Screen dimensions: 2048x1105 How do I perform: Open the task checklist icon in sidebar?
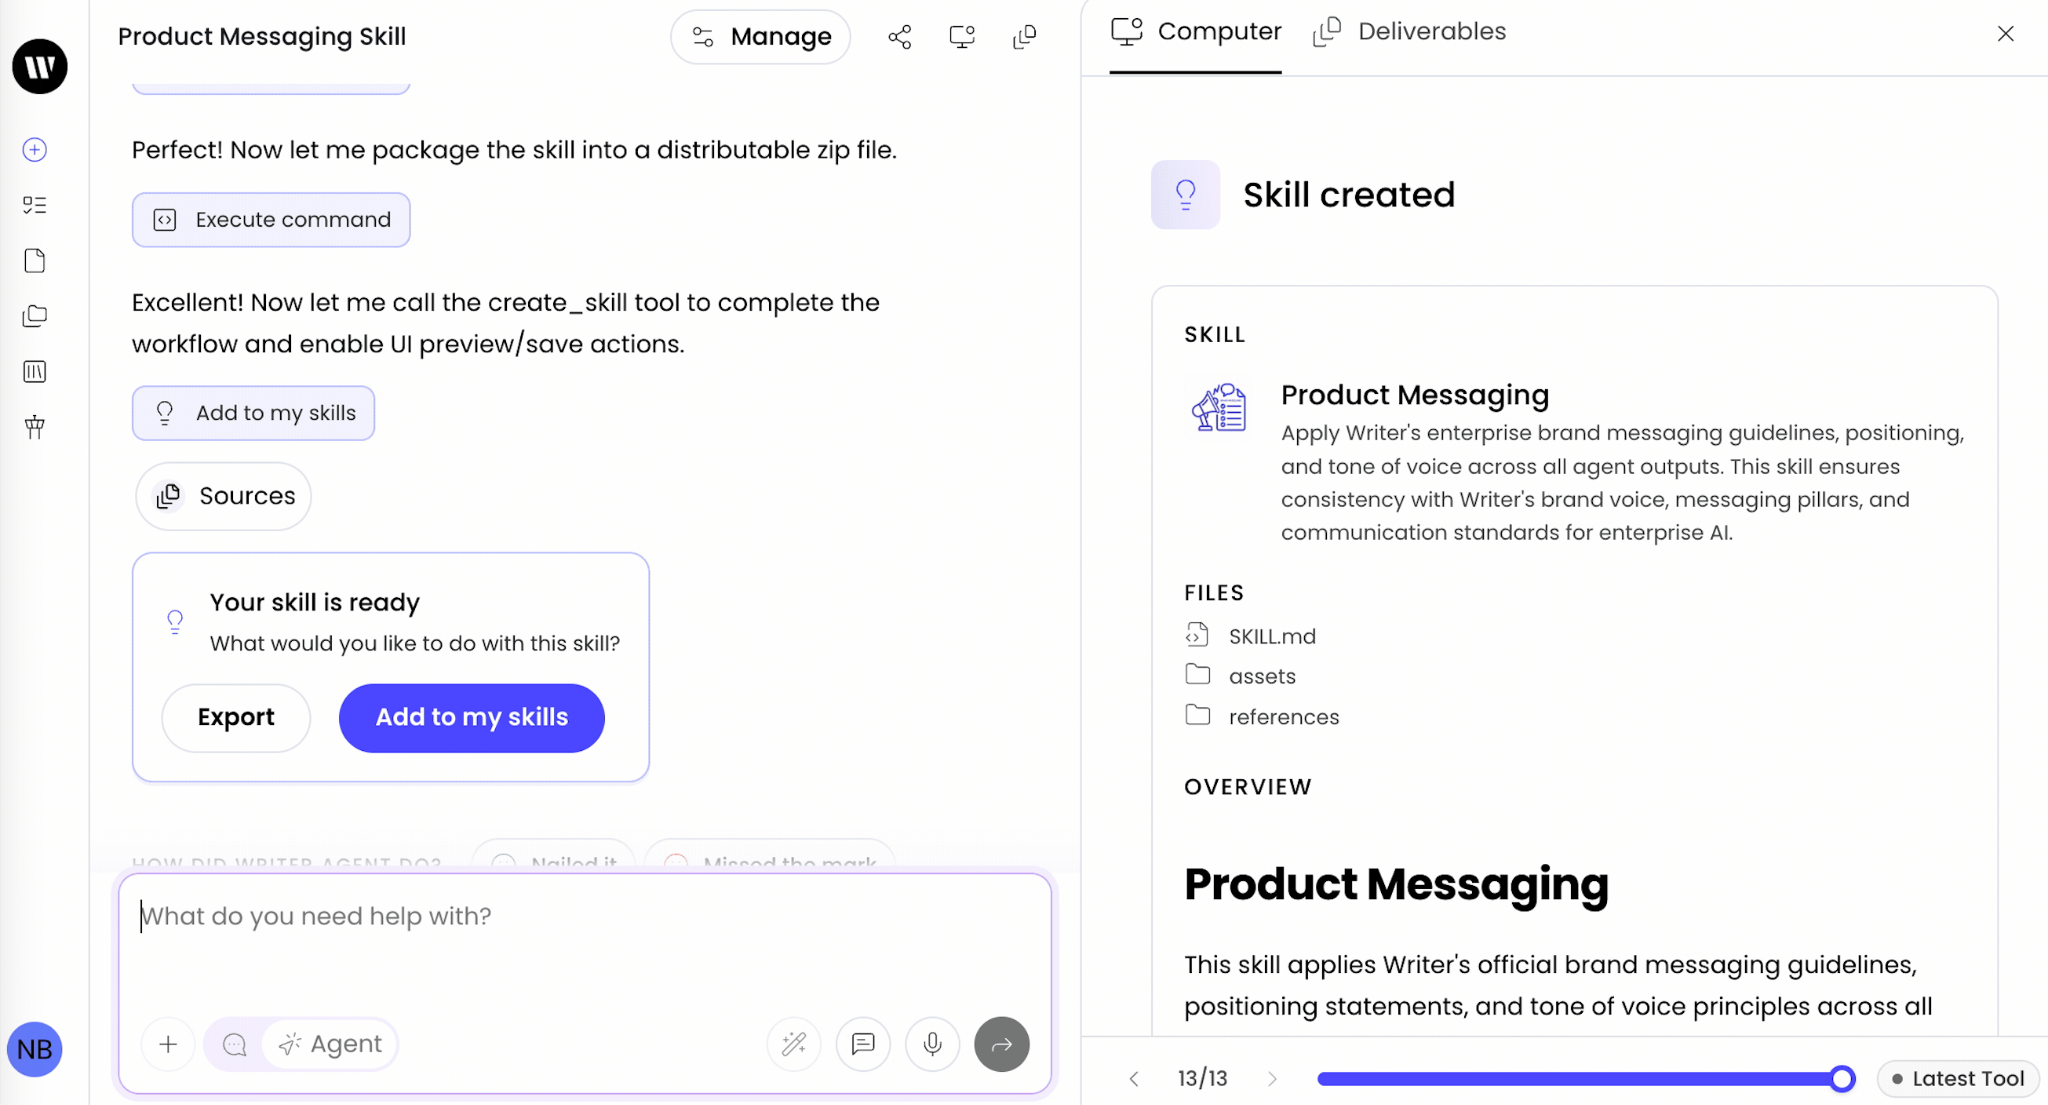(x=35, y=205)
